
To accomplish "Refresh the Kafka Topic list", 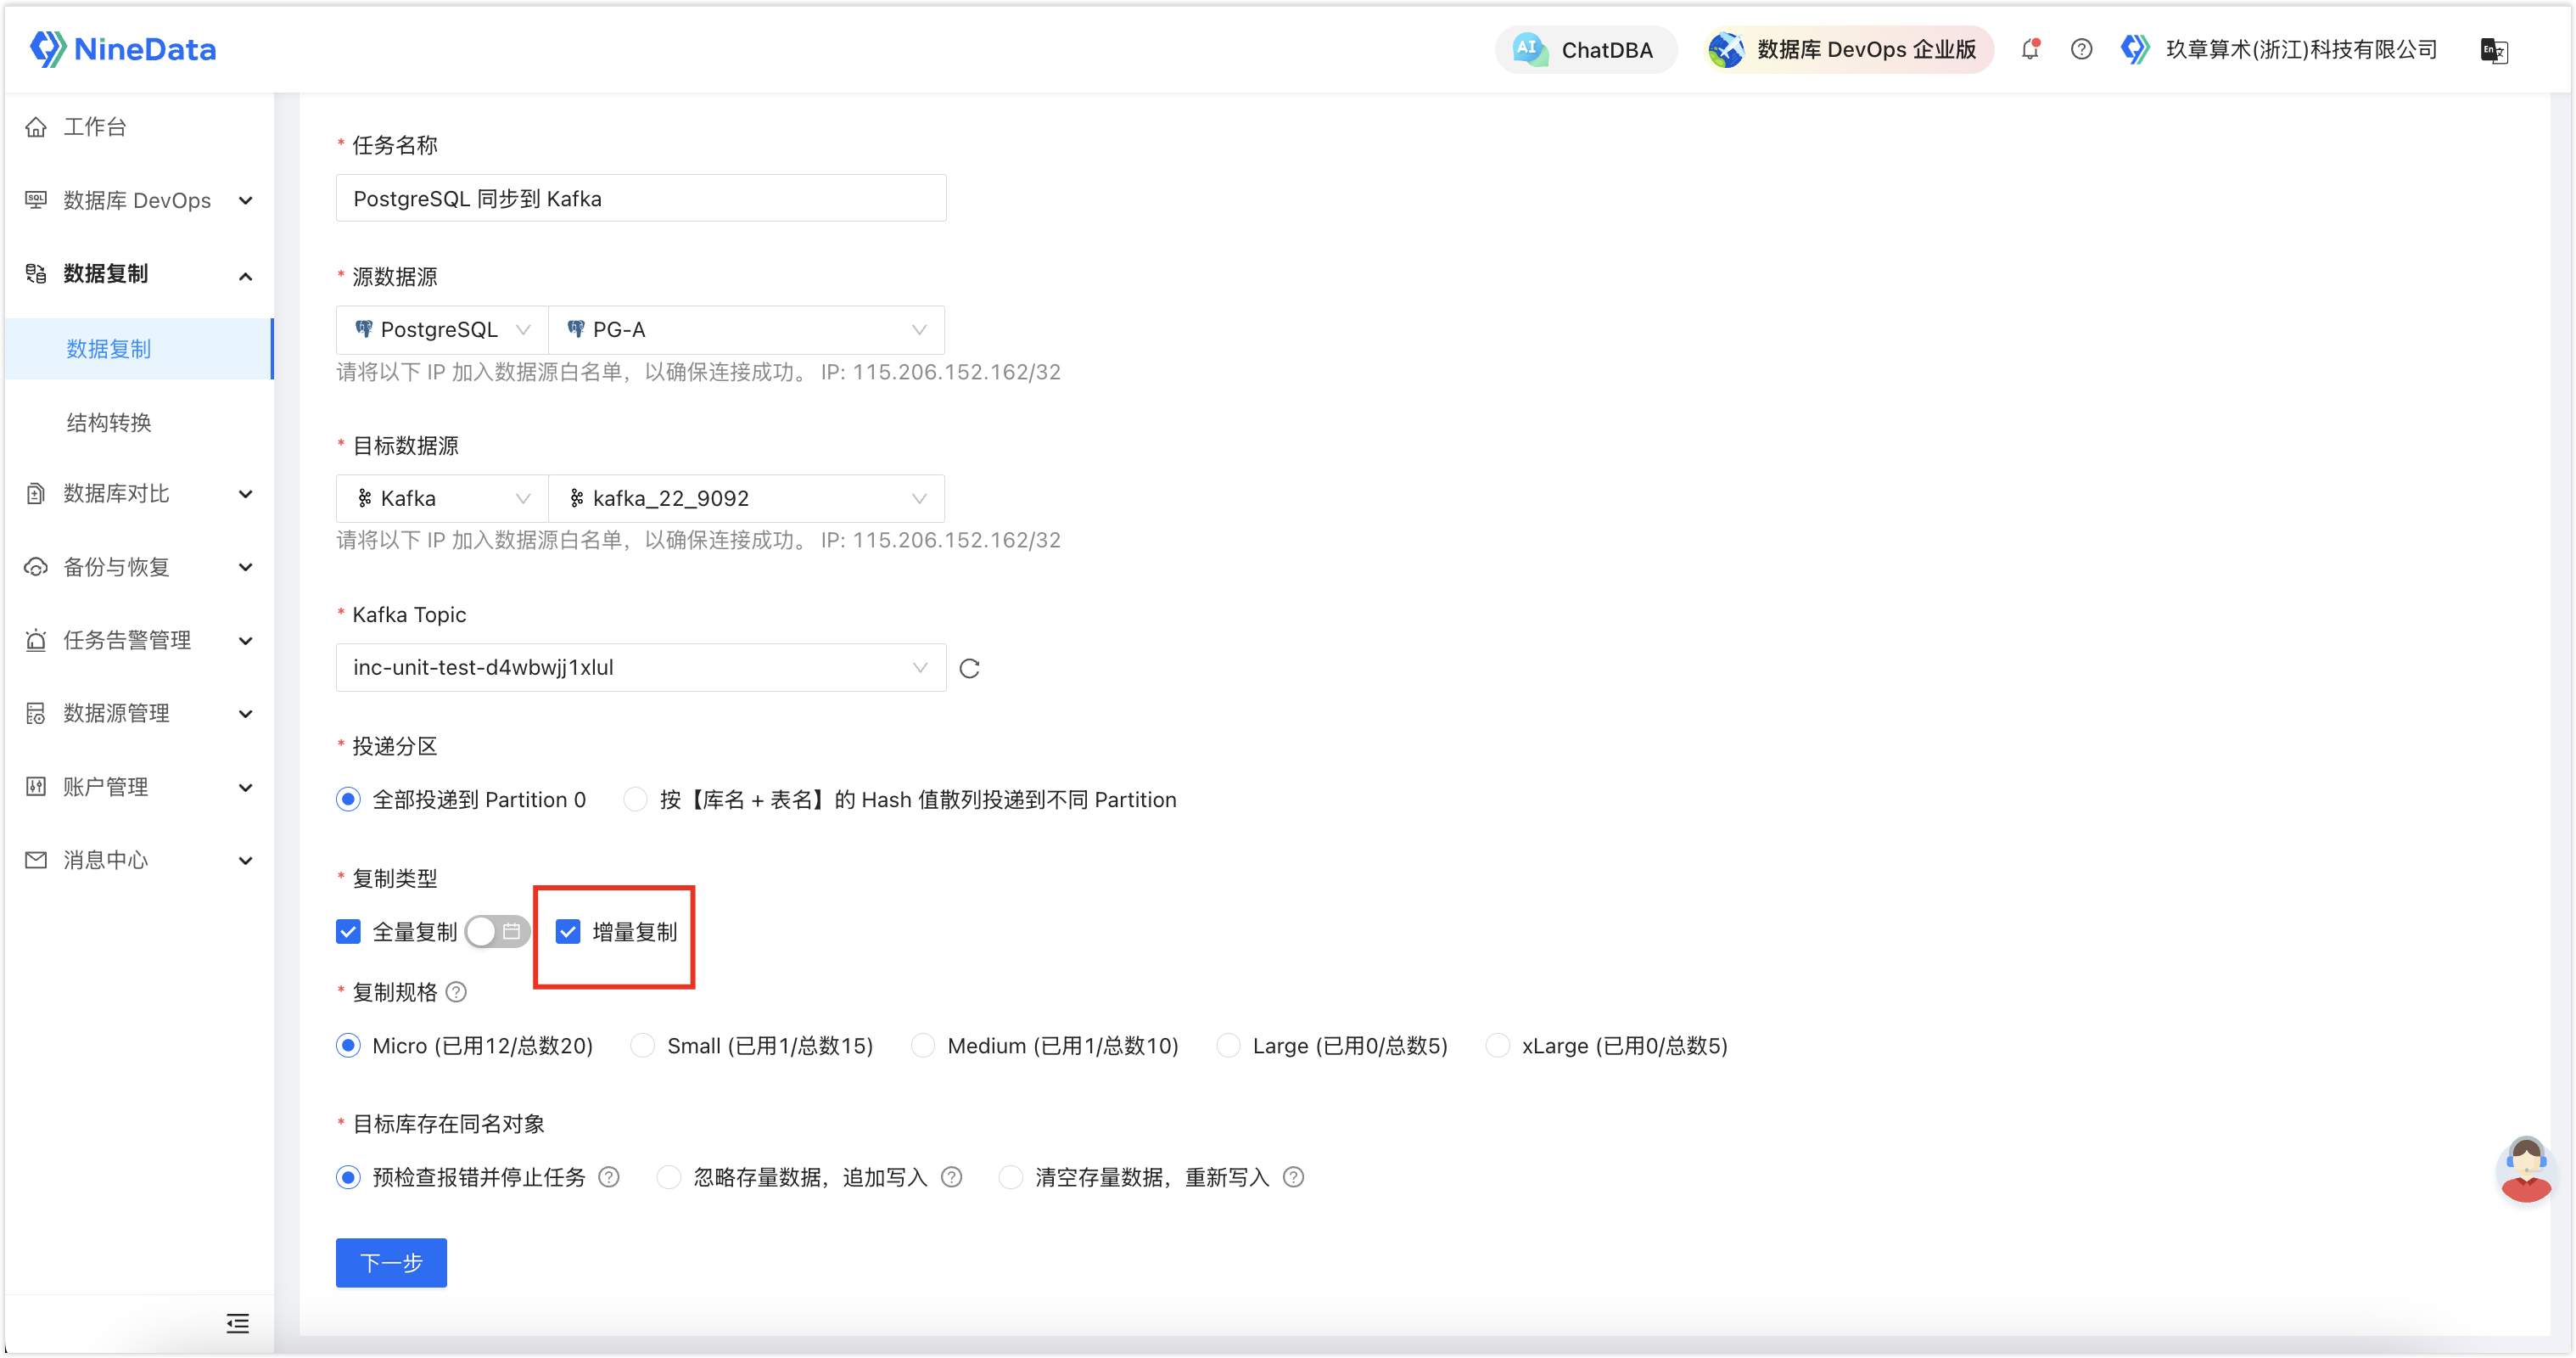I will pyautogui.click(x=969, y=668).
